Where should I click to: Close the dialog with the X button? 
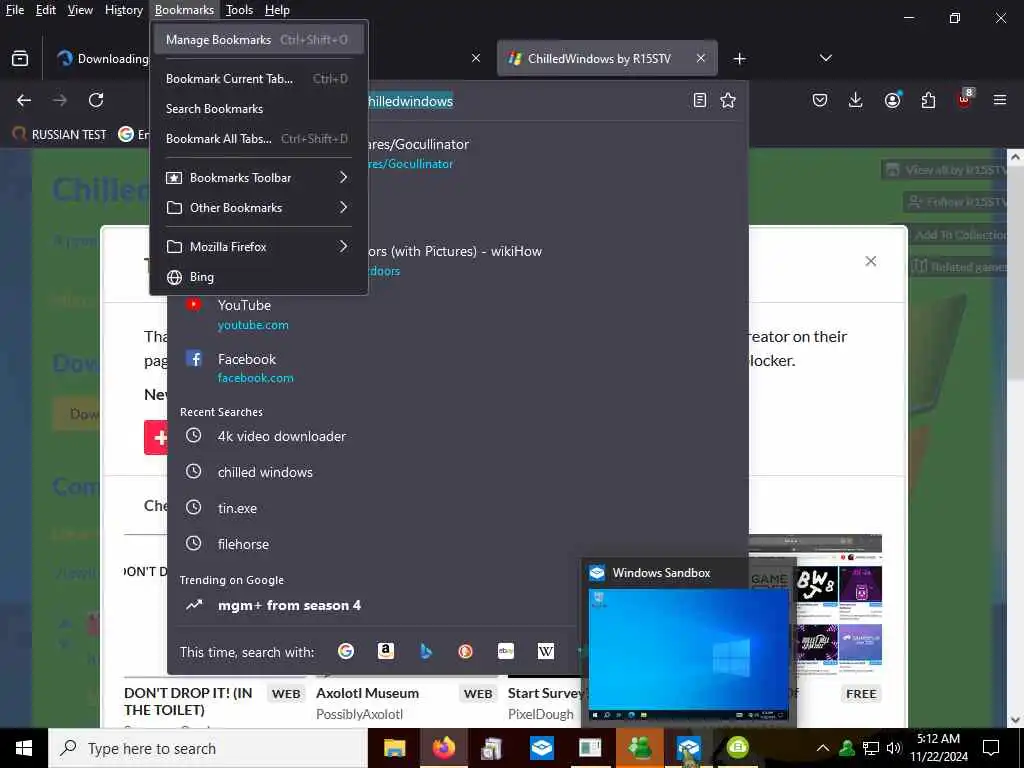871,261
